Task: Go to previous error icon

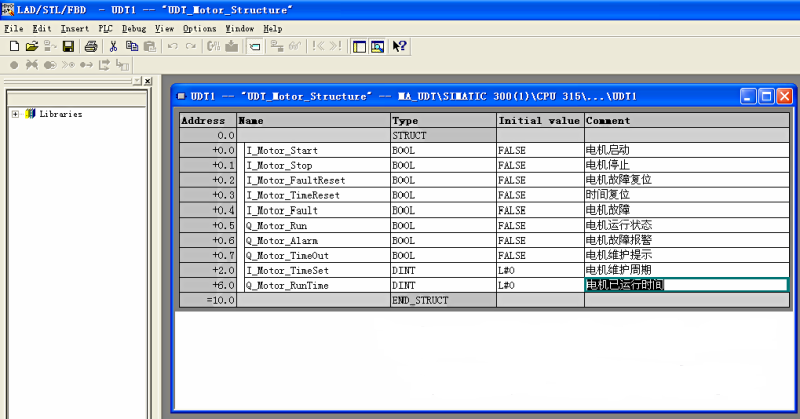Action: [318, 46]
